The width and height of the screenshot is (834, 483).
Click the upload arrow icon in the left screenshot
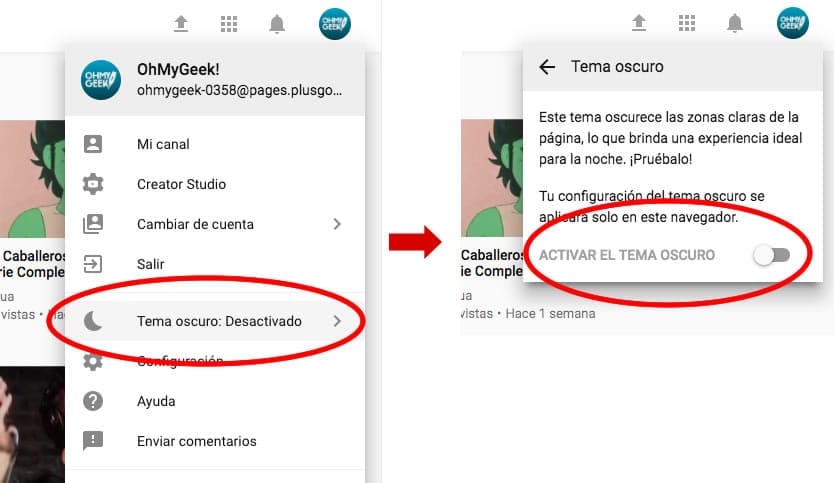pos(181,23)
